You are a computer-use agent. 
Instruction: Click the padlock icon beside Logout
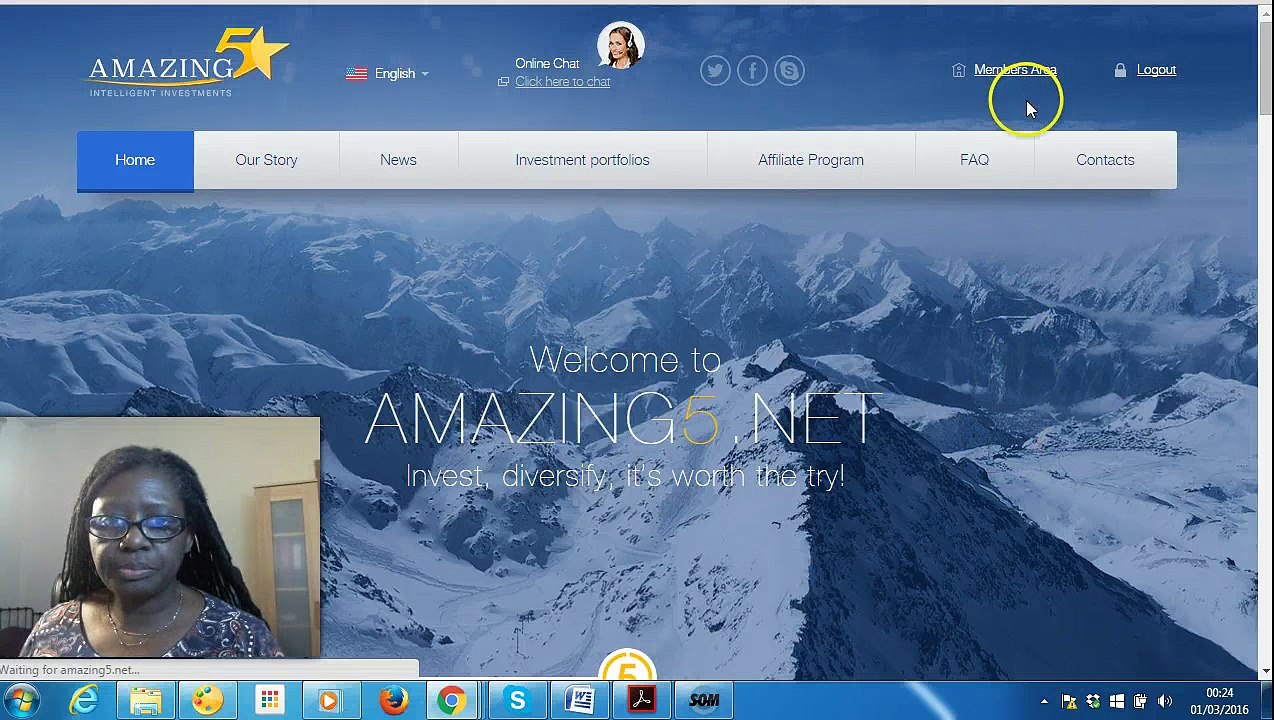[1120, 70]
